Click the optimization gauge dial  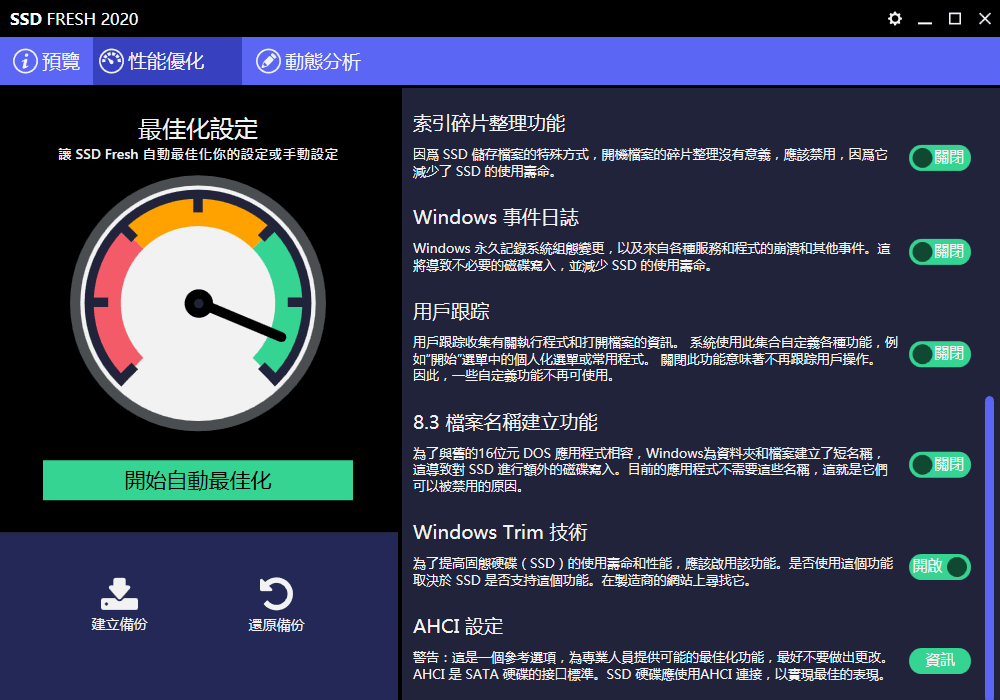pos(198,302)
